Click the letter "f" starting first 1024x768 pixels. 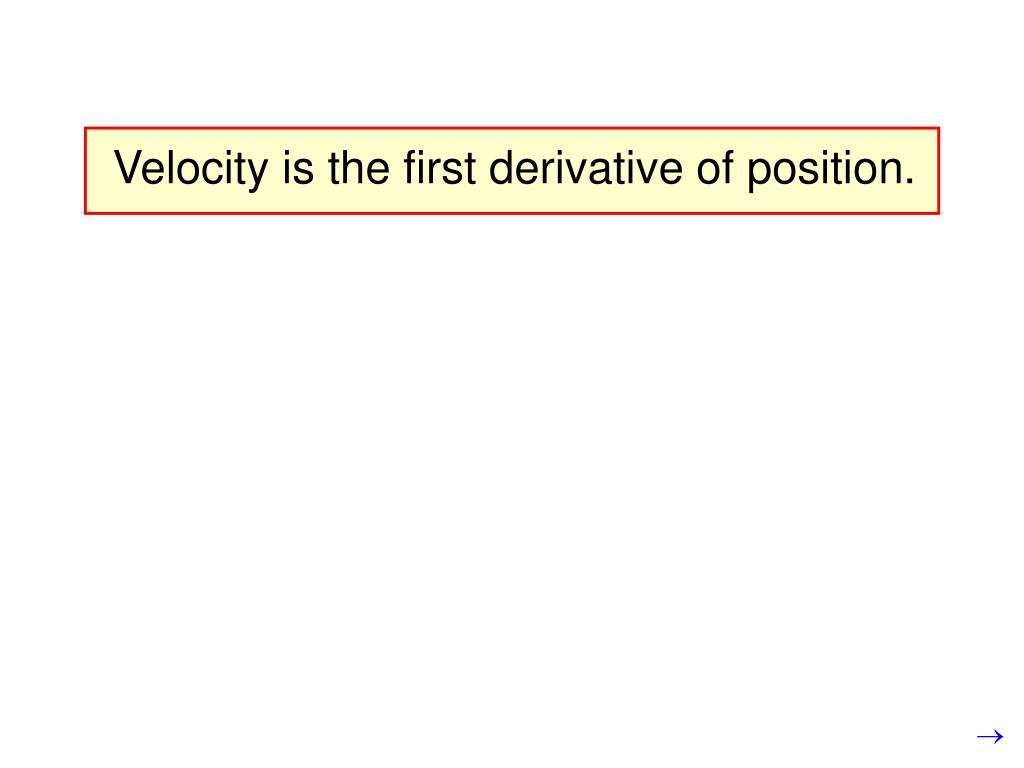point(409,168)
